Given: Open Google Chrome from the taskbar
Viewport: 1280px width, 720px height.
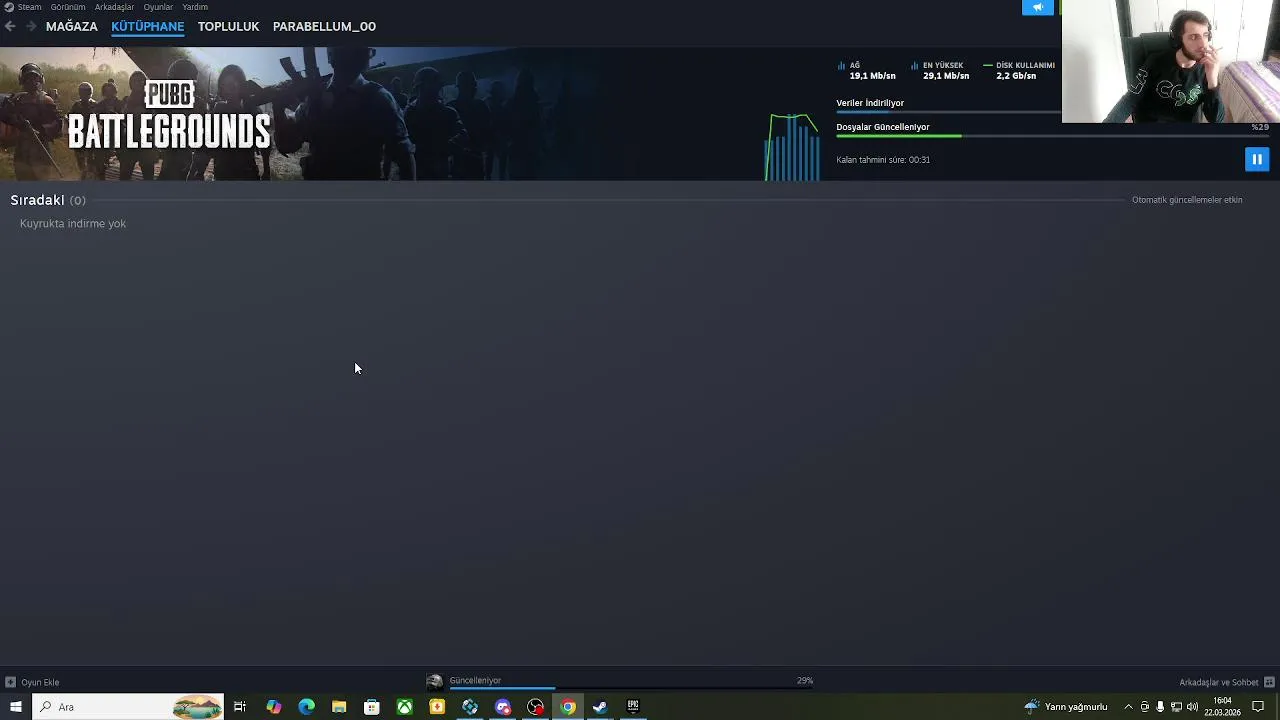Looking at the screenshot, I should (568, 707).
